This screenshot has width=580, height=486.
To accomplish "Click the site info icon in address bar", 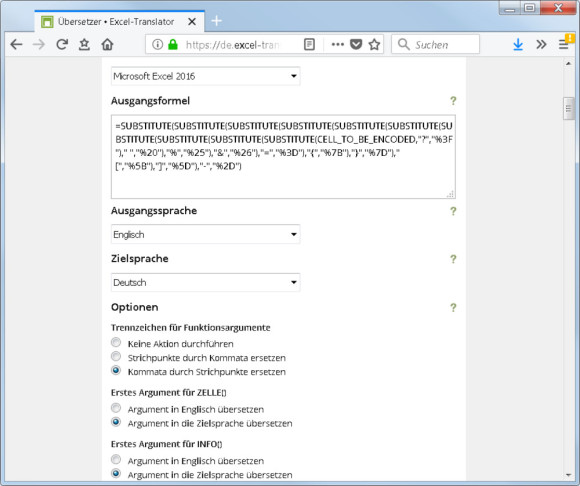I will tap(158, 45).
